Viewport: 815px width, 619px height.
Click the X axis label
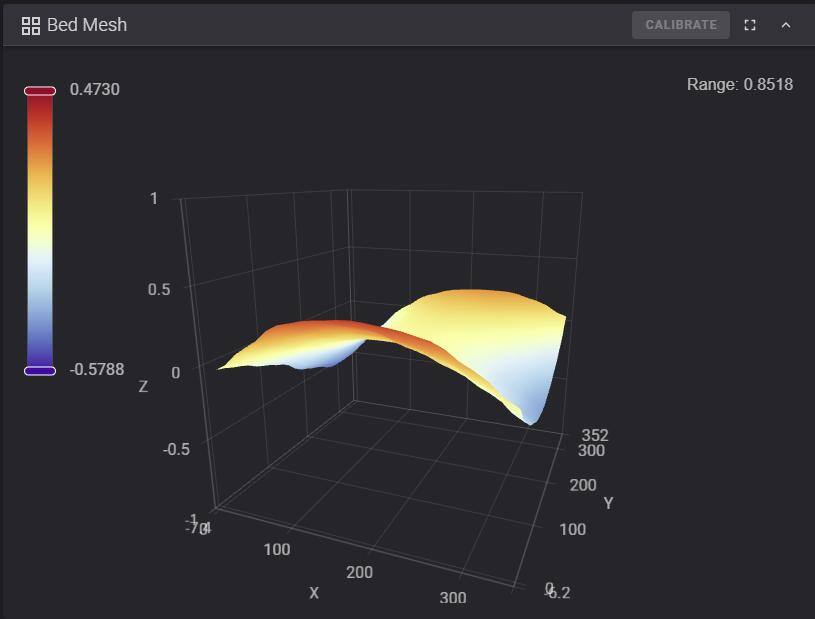(314, 593)
